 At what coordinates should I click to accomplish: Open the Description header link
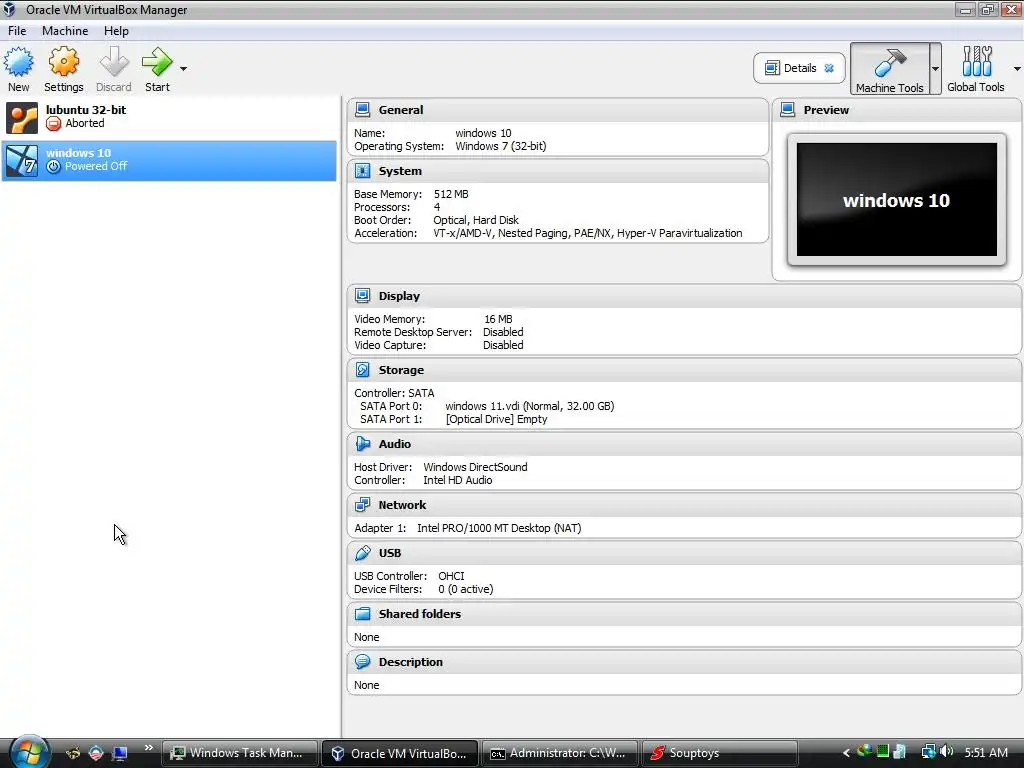click(411, 662)
